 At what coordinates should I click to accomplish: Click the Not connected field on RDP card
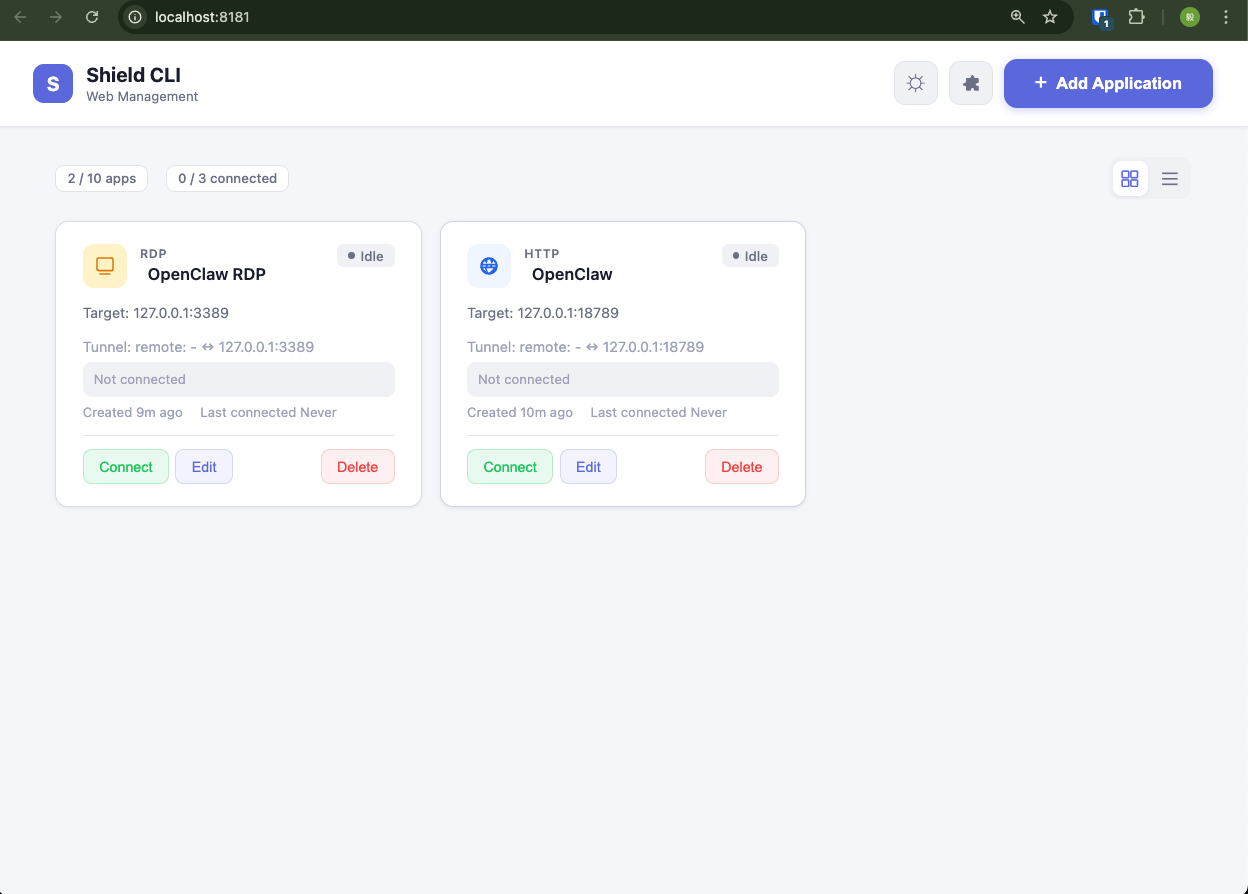pyautogui.click(x=239, y=379)
